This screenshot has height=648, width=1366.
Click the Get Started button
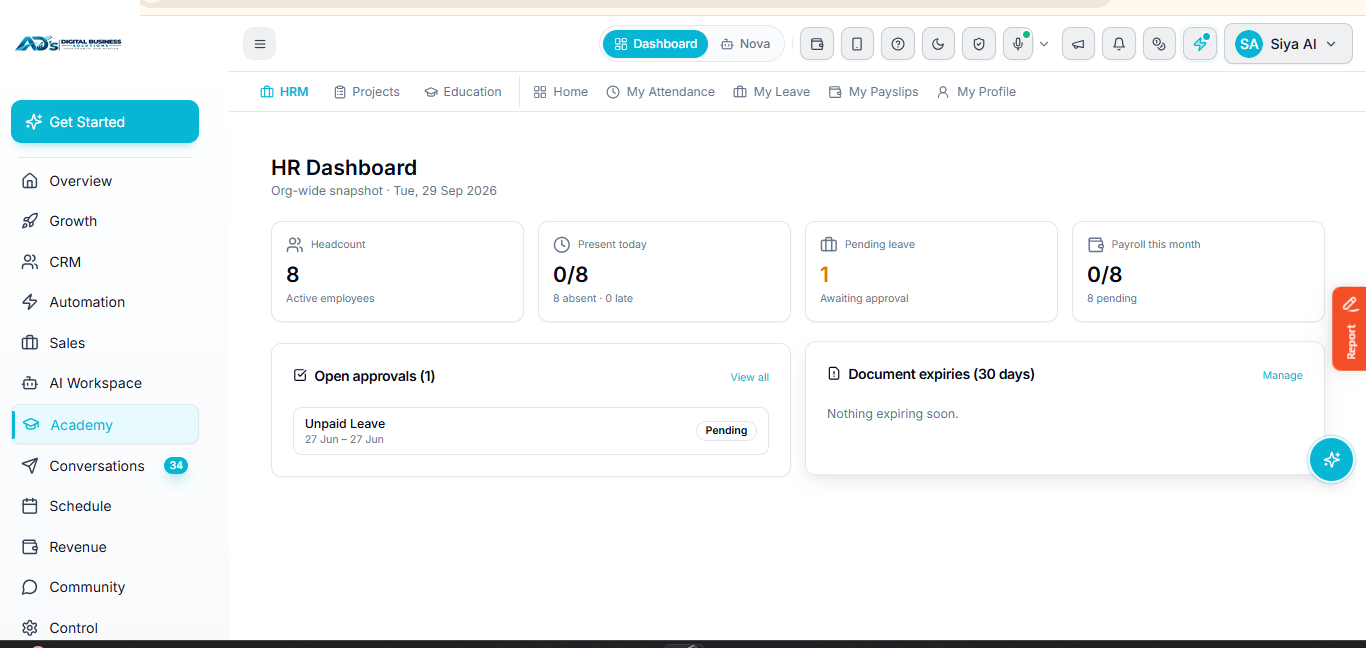[105, 122]
